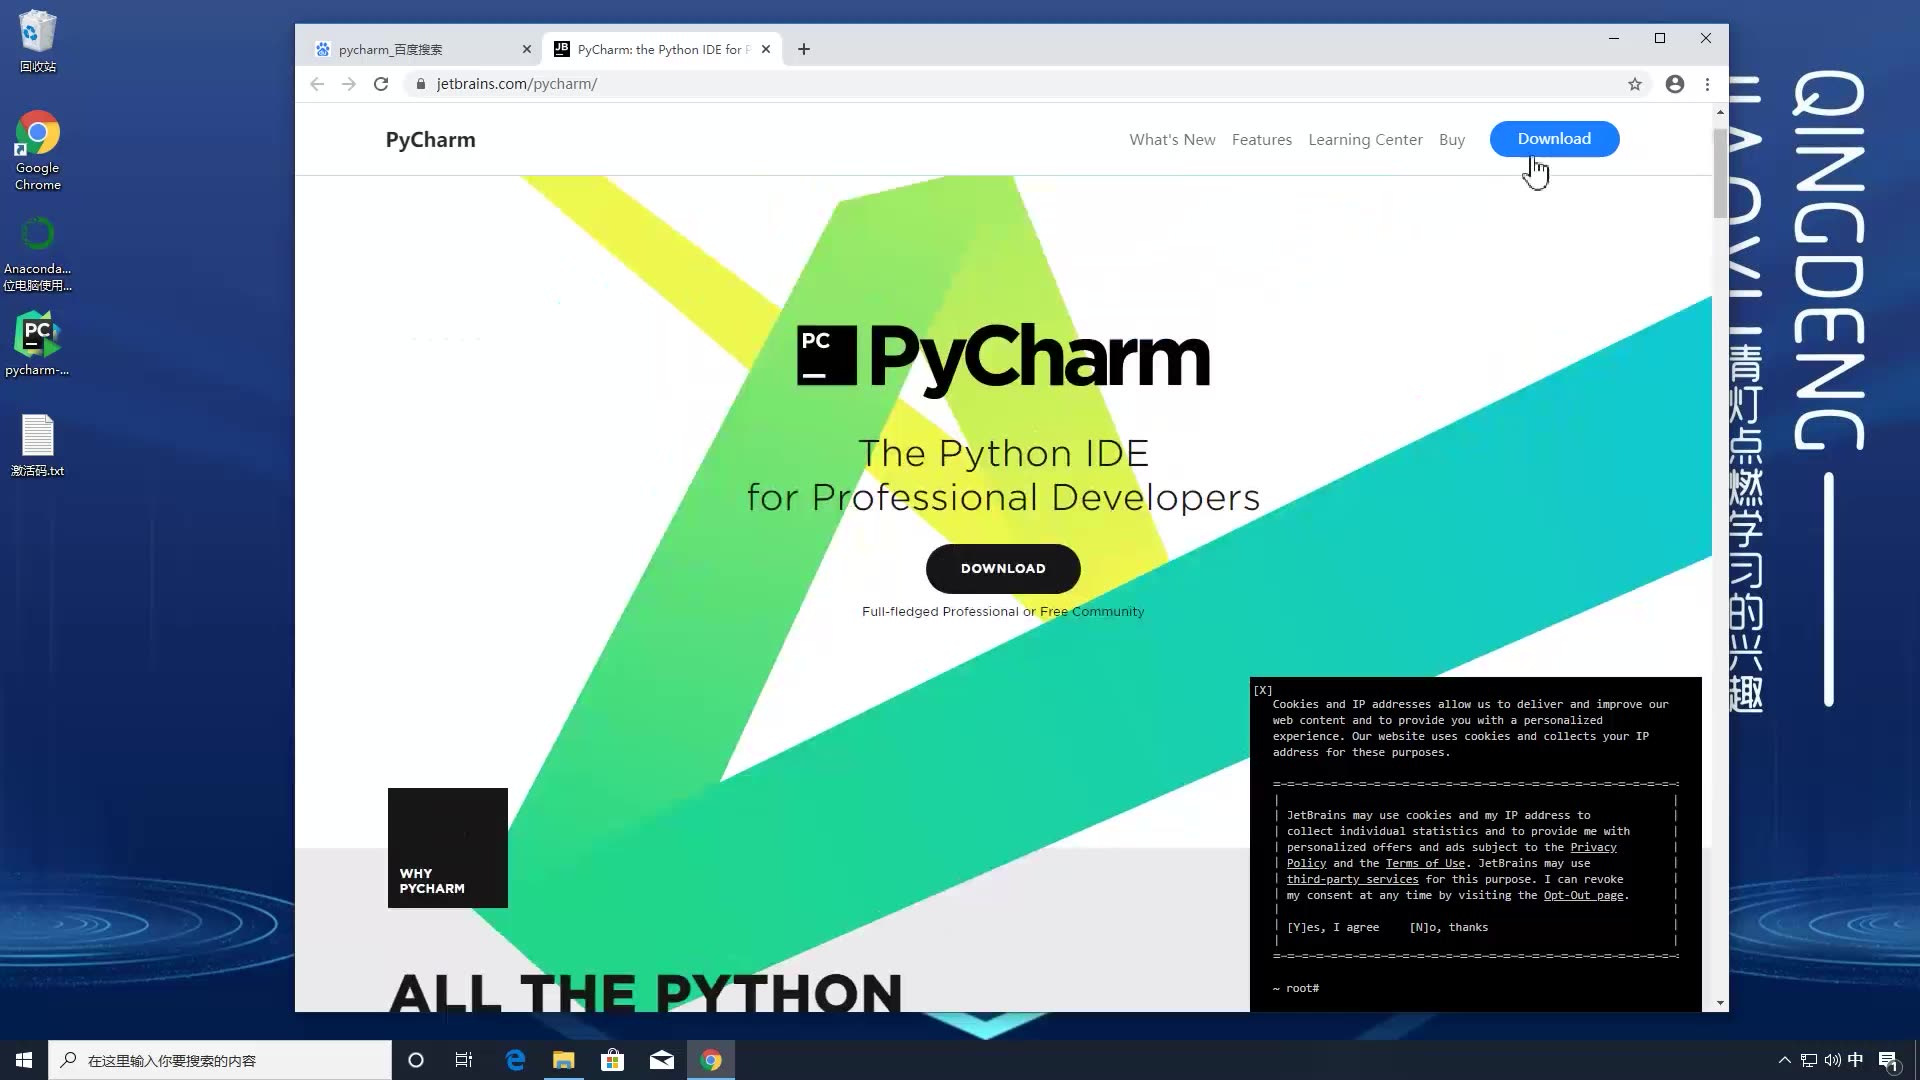The image size is (1920, 1080).
Task: Click the PyCharm header logo text
Action: pyautogui.click(x=430, y=140)
